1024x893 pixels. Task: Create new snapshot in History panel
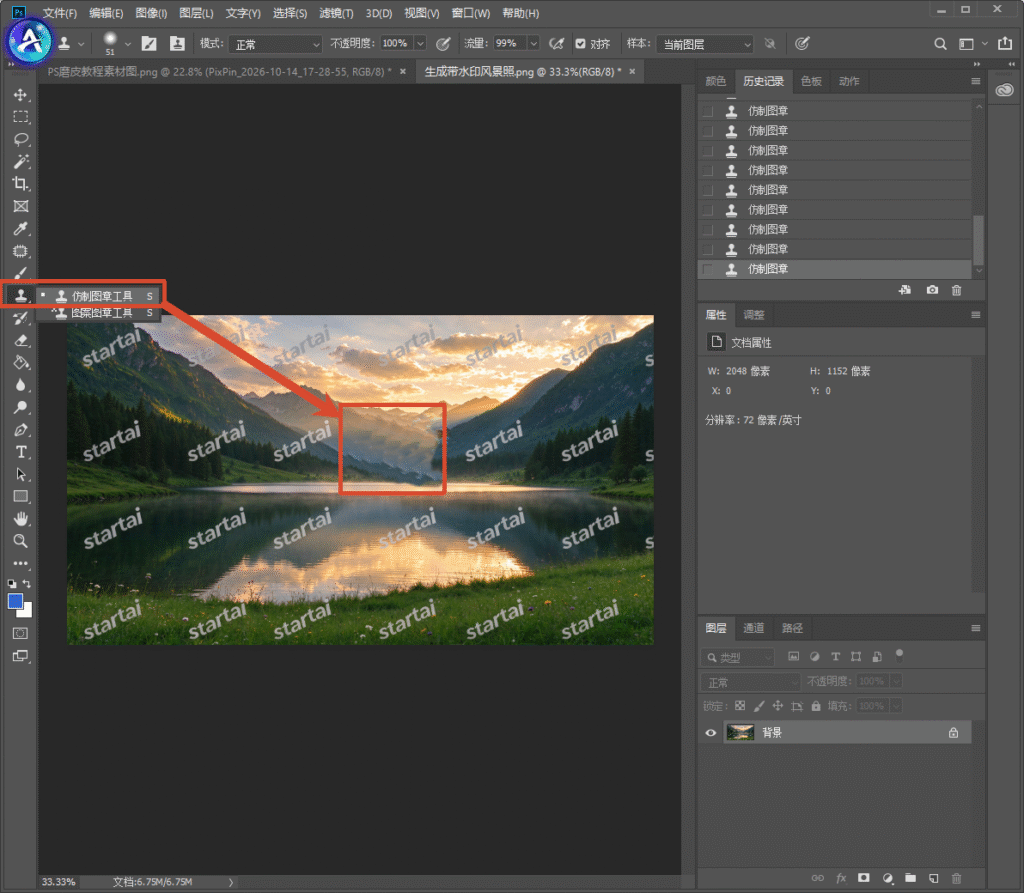[x=932, y=290]
